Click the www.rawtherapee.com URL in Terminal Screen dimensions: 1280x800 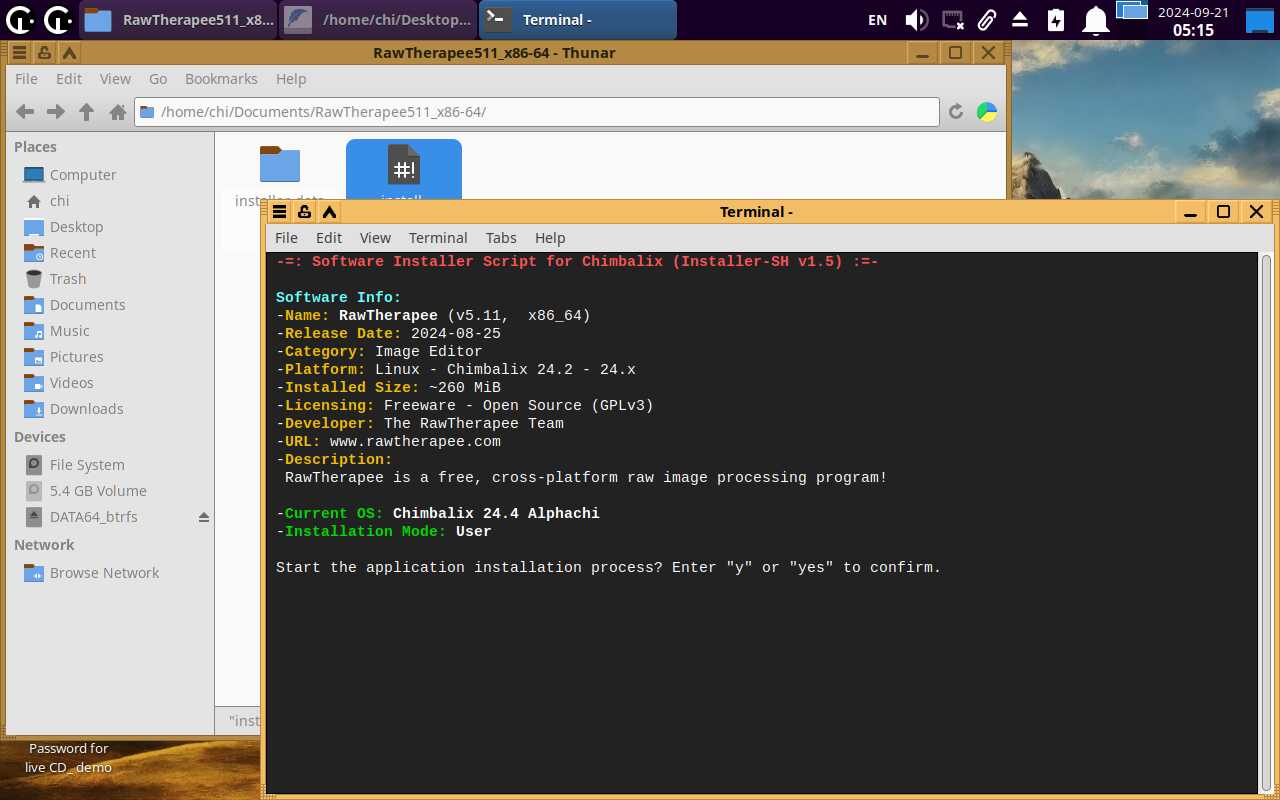(415, 442)
